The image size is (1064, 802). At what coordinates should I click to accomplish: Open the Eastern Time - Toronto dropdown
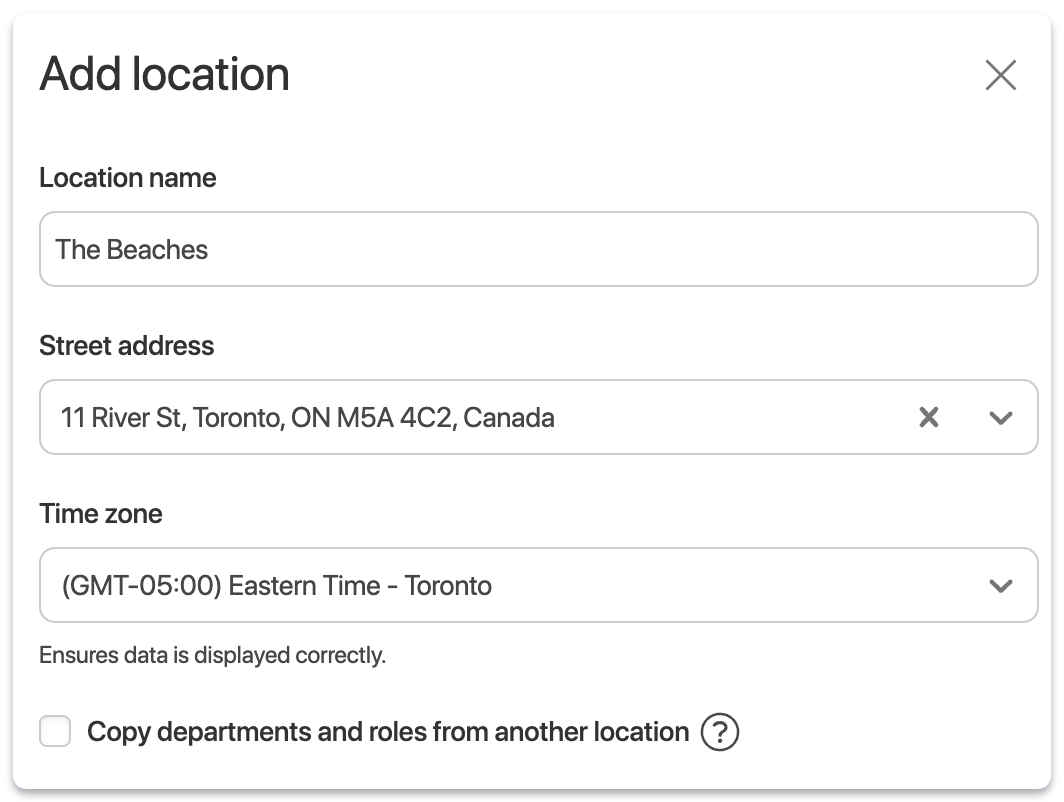[500, 585]
